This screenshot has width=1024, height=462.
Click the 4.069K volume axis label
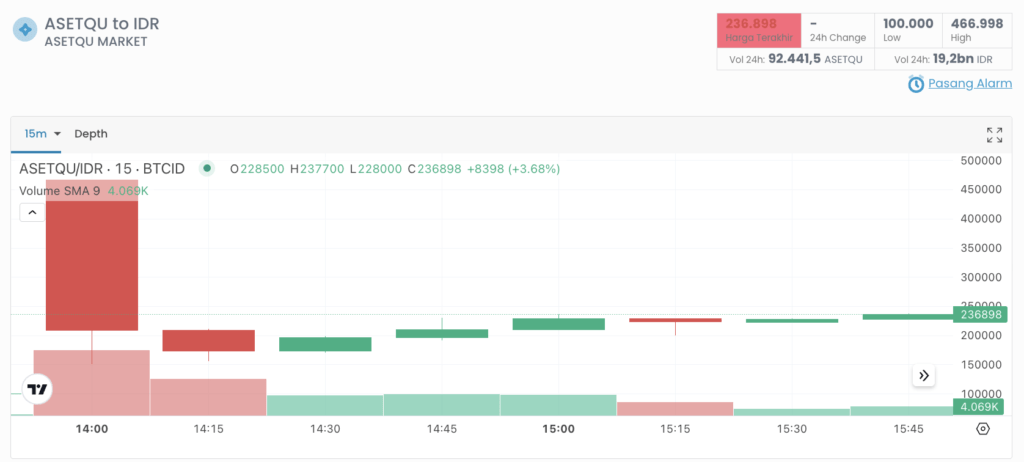(x=980, y=407)
